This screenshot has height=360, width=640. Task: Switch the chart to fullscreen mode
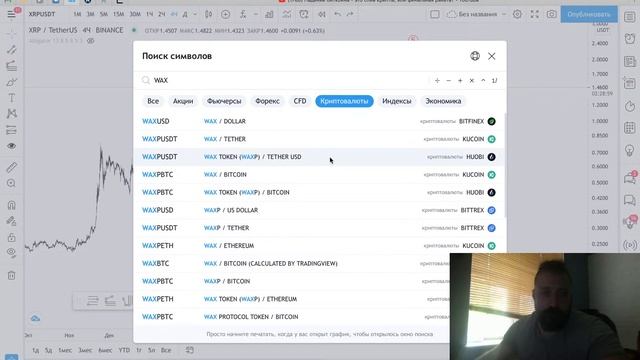[x=535, y=14]
